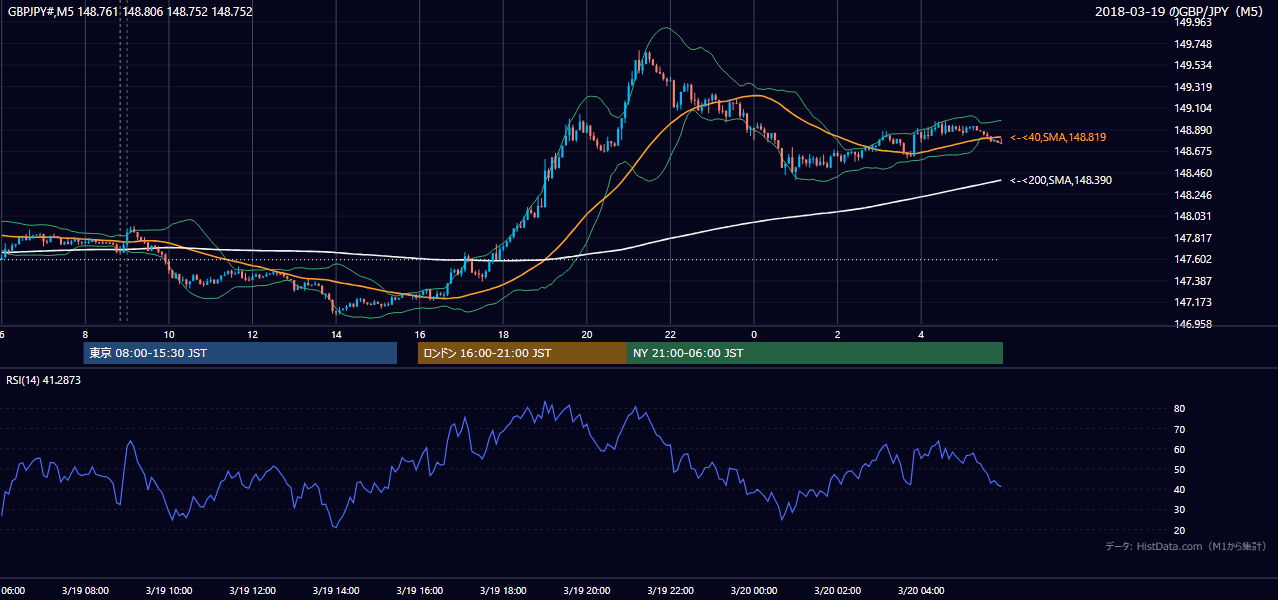
Task: Click the 3/19 20:00 date label
Action: pyautogui.click(x=587, y=590)
